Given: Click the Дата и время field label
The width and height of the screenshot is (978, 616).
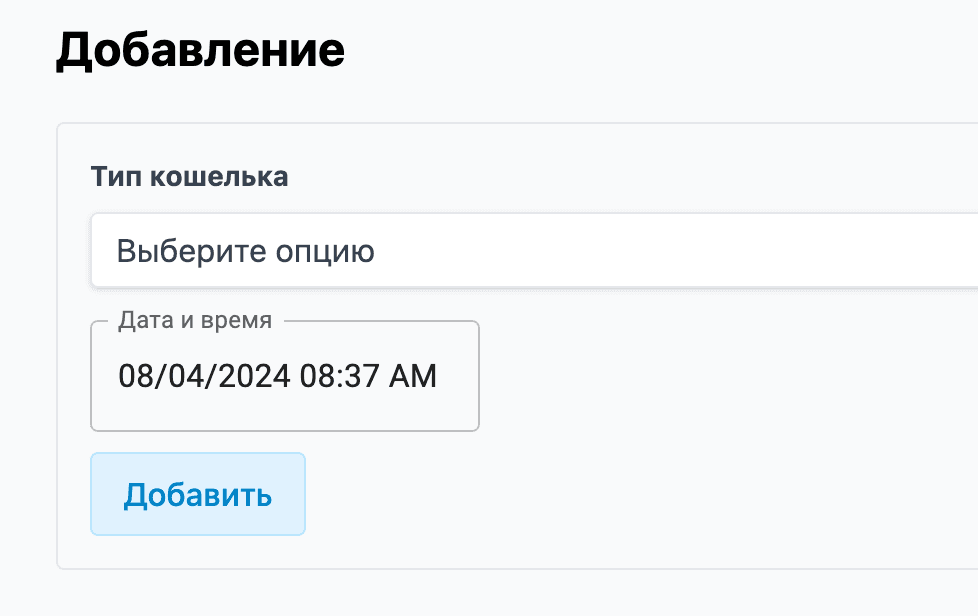Looking at the screenshot, I should pyautogui.click(x=194, y=320).
